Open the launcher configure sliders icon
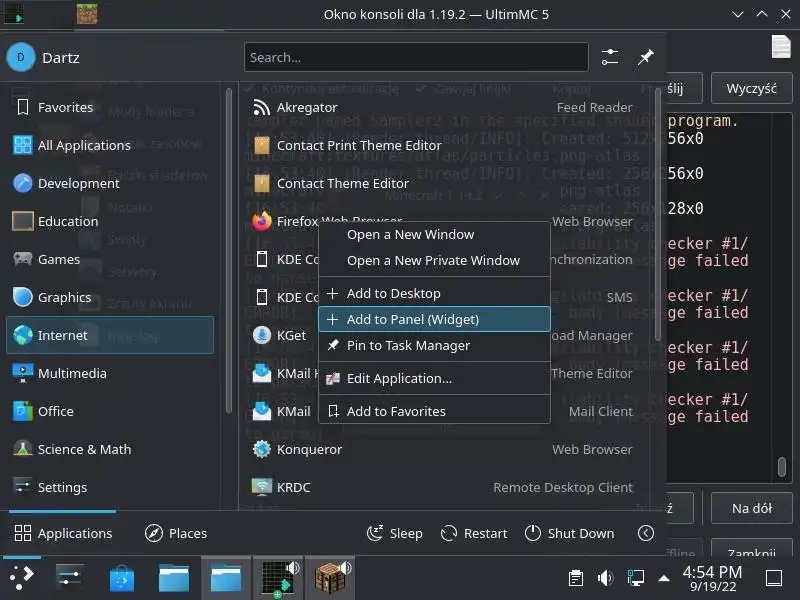Screen dimensions: 800x600 pos(610,57)
